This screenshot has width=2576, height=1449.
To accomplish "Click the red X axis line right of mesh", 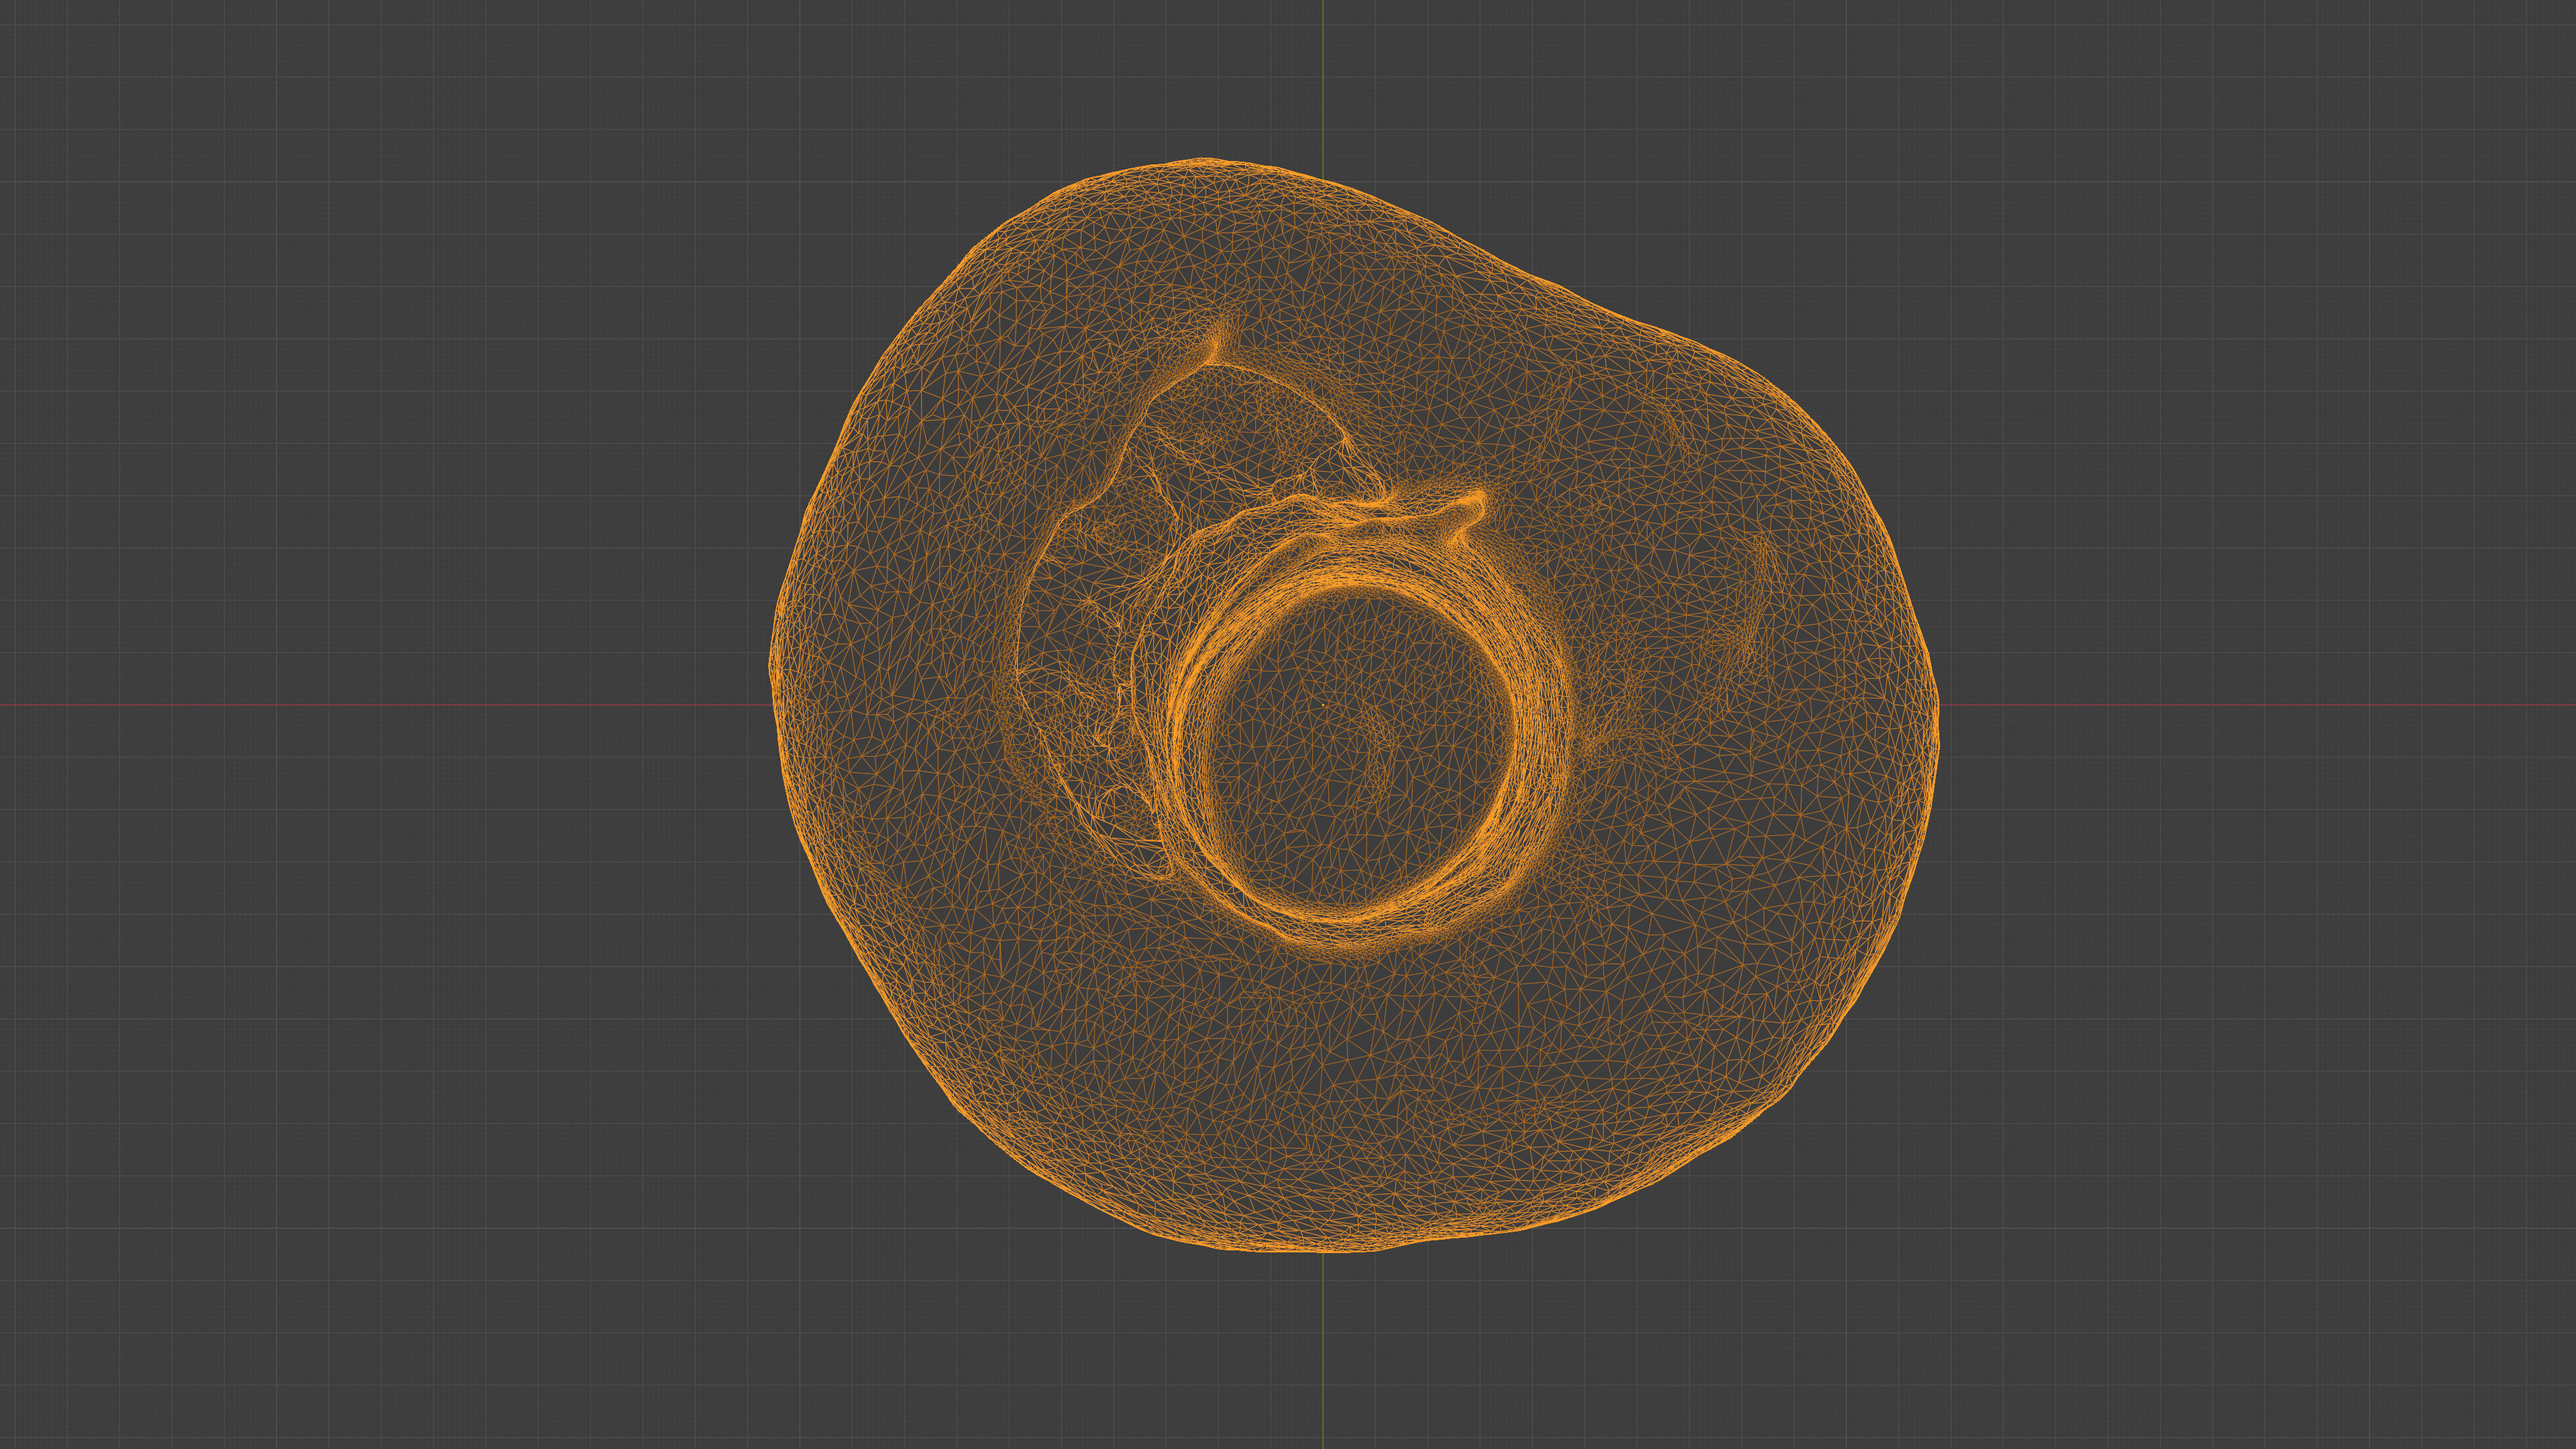I will click(2250, 705).
